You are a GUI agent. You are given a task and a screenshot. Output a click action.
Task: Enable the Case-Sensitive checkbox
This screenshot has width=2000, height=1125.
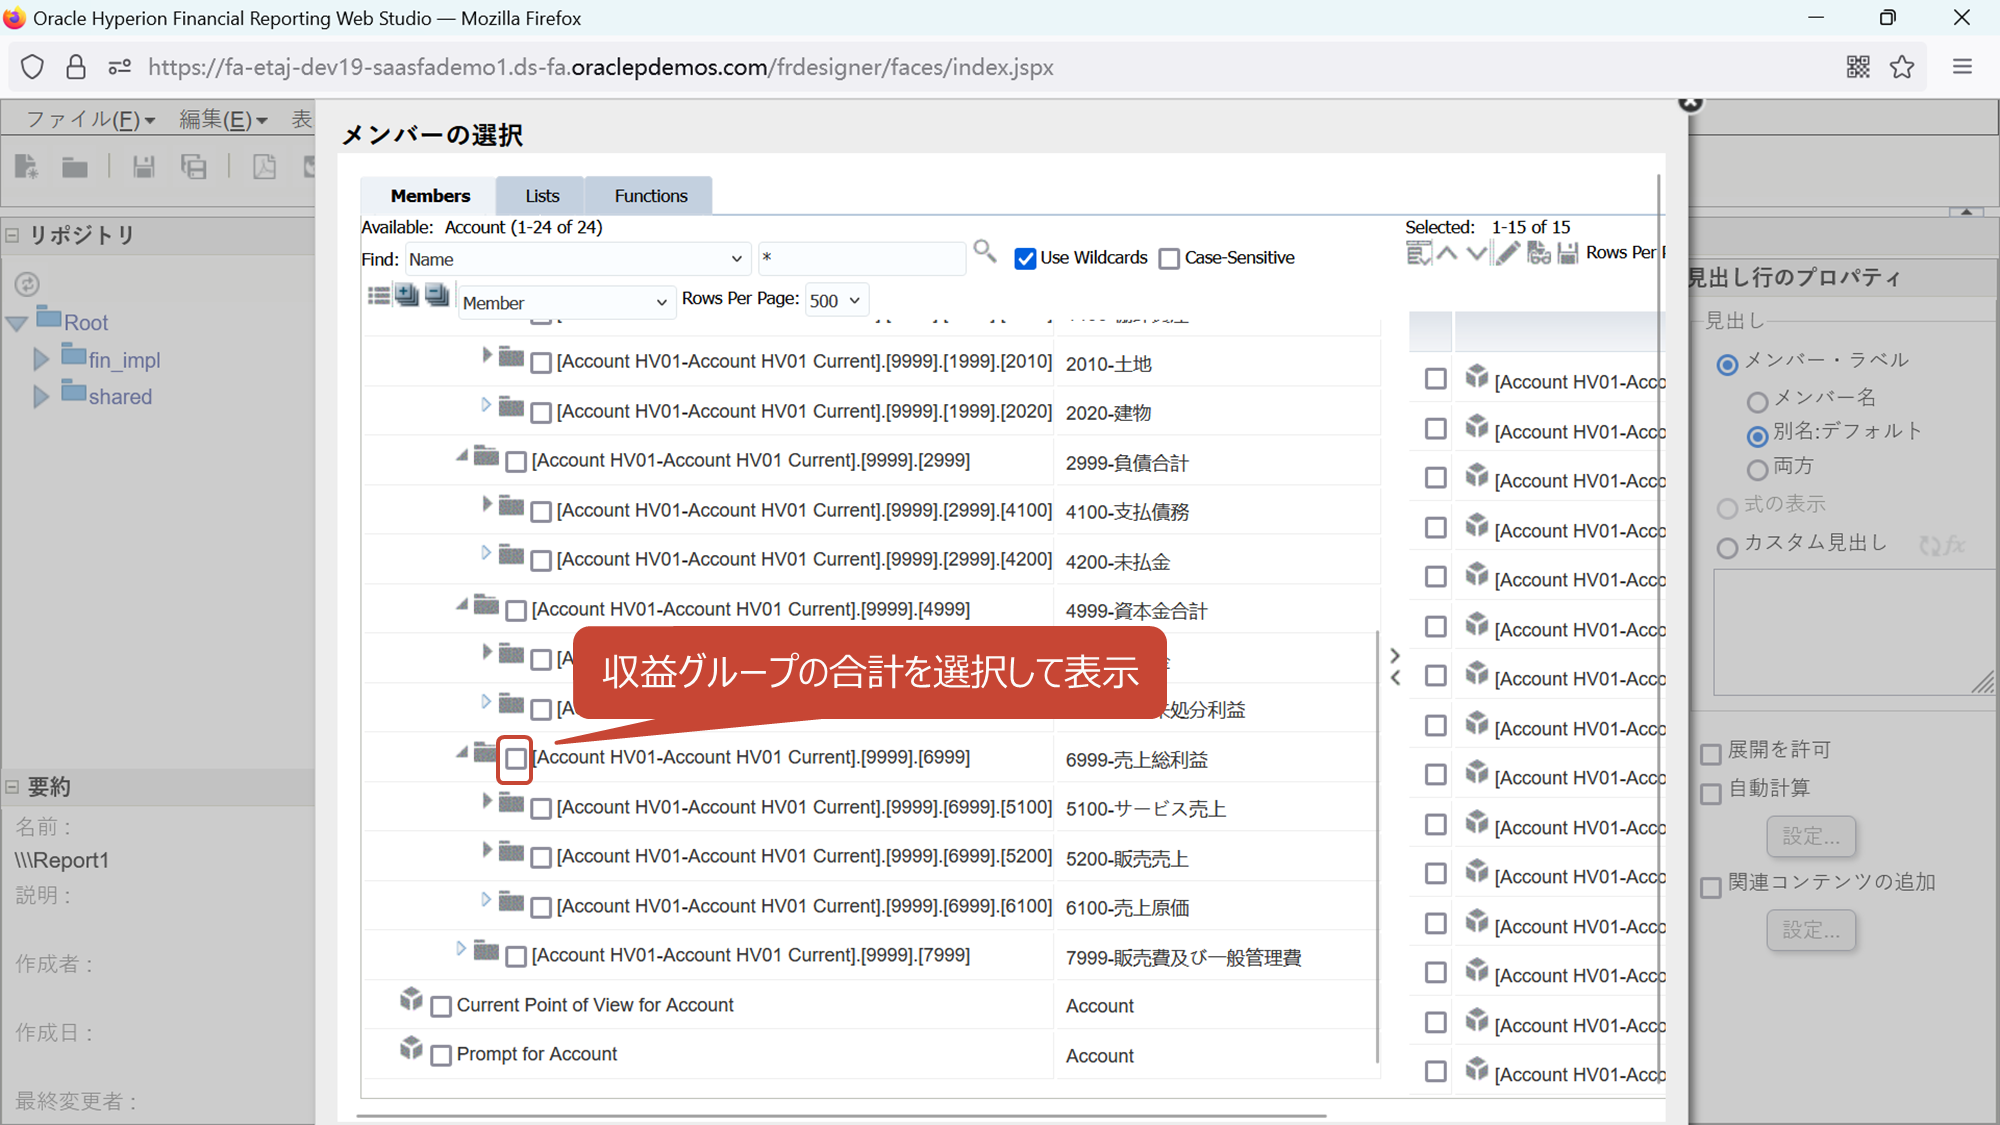pyautogui.click(x=1169, y=259)
